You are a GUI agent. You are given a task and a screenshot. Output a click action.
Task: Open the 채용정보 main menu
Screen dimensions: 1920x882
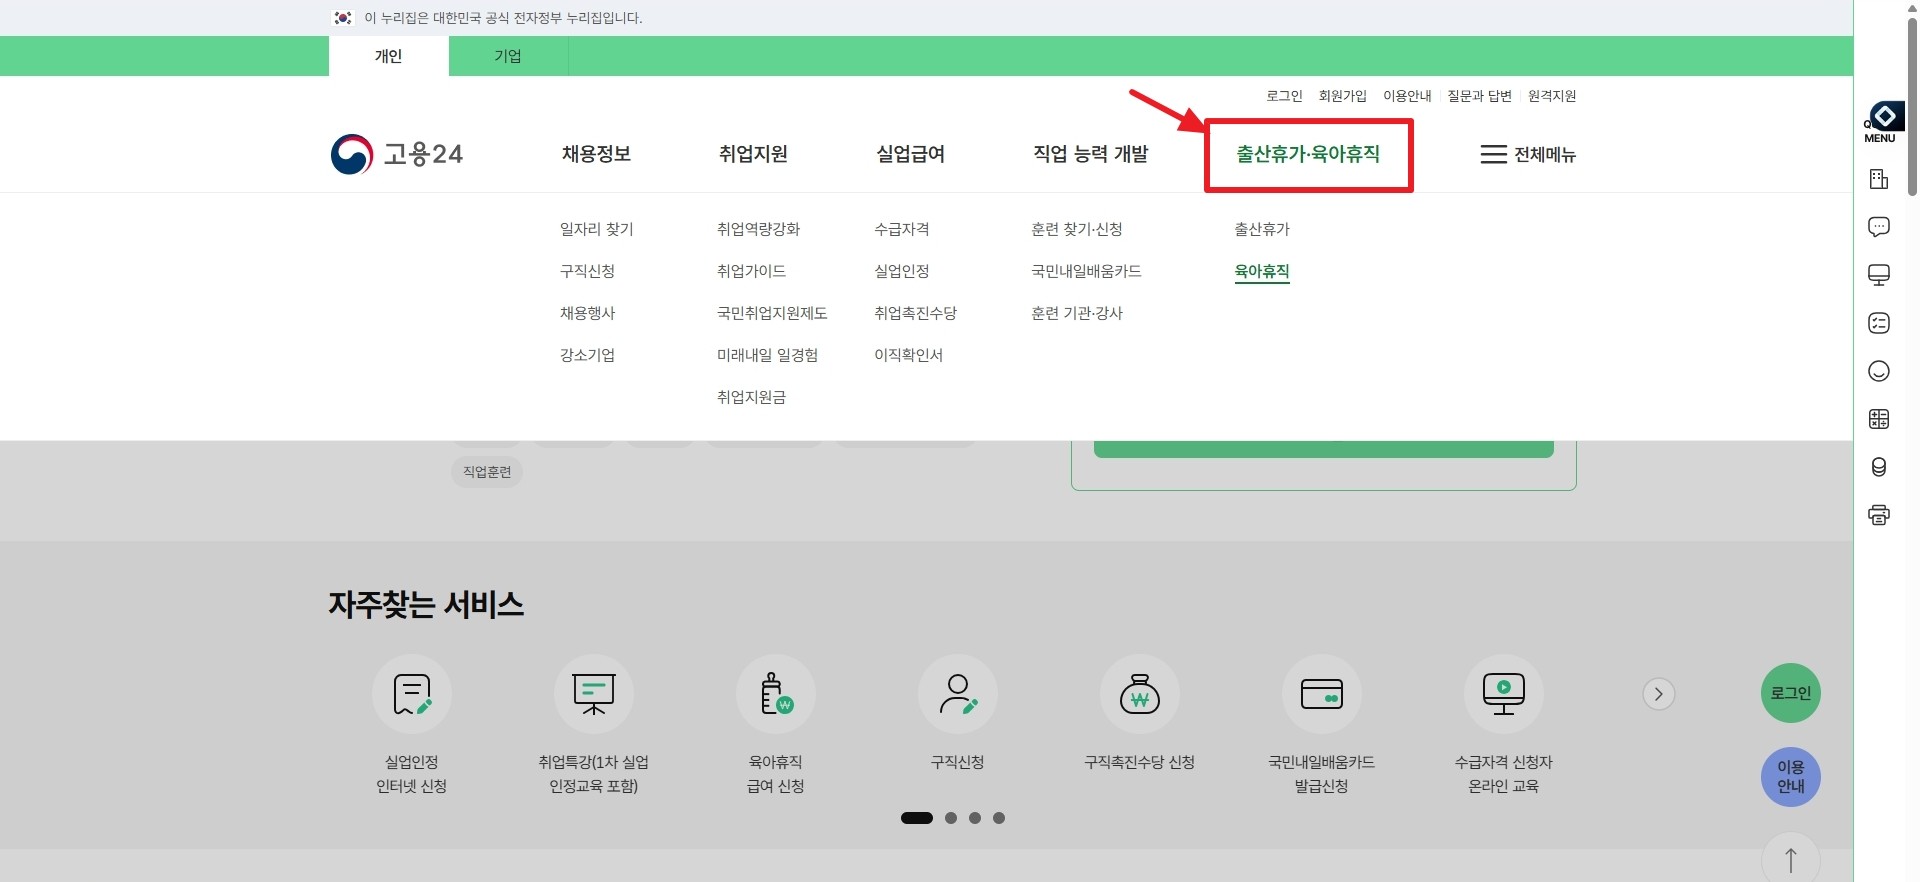(596, 154)
